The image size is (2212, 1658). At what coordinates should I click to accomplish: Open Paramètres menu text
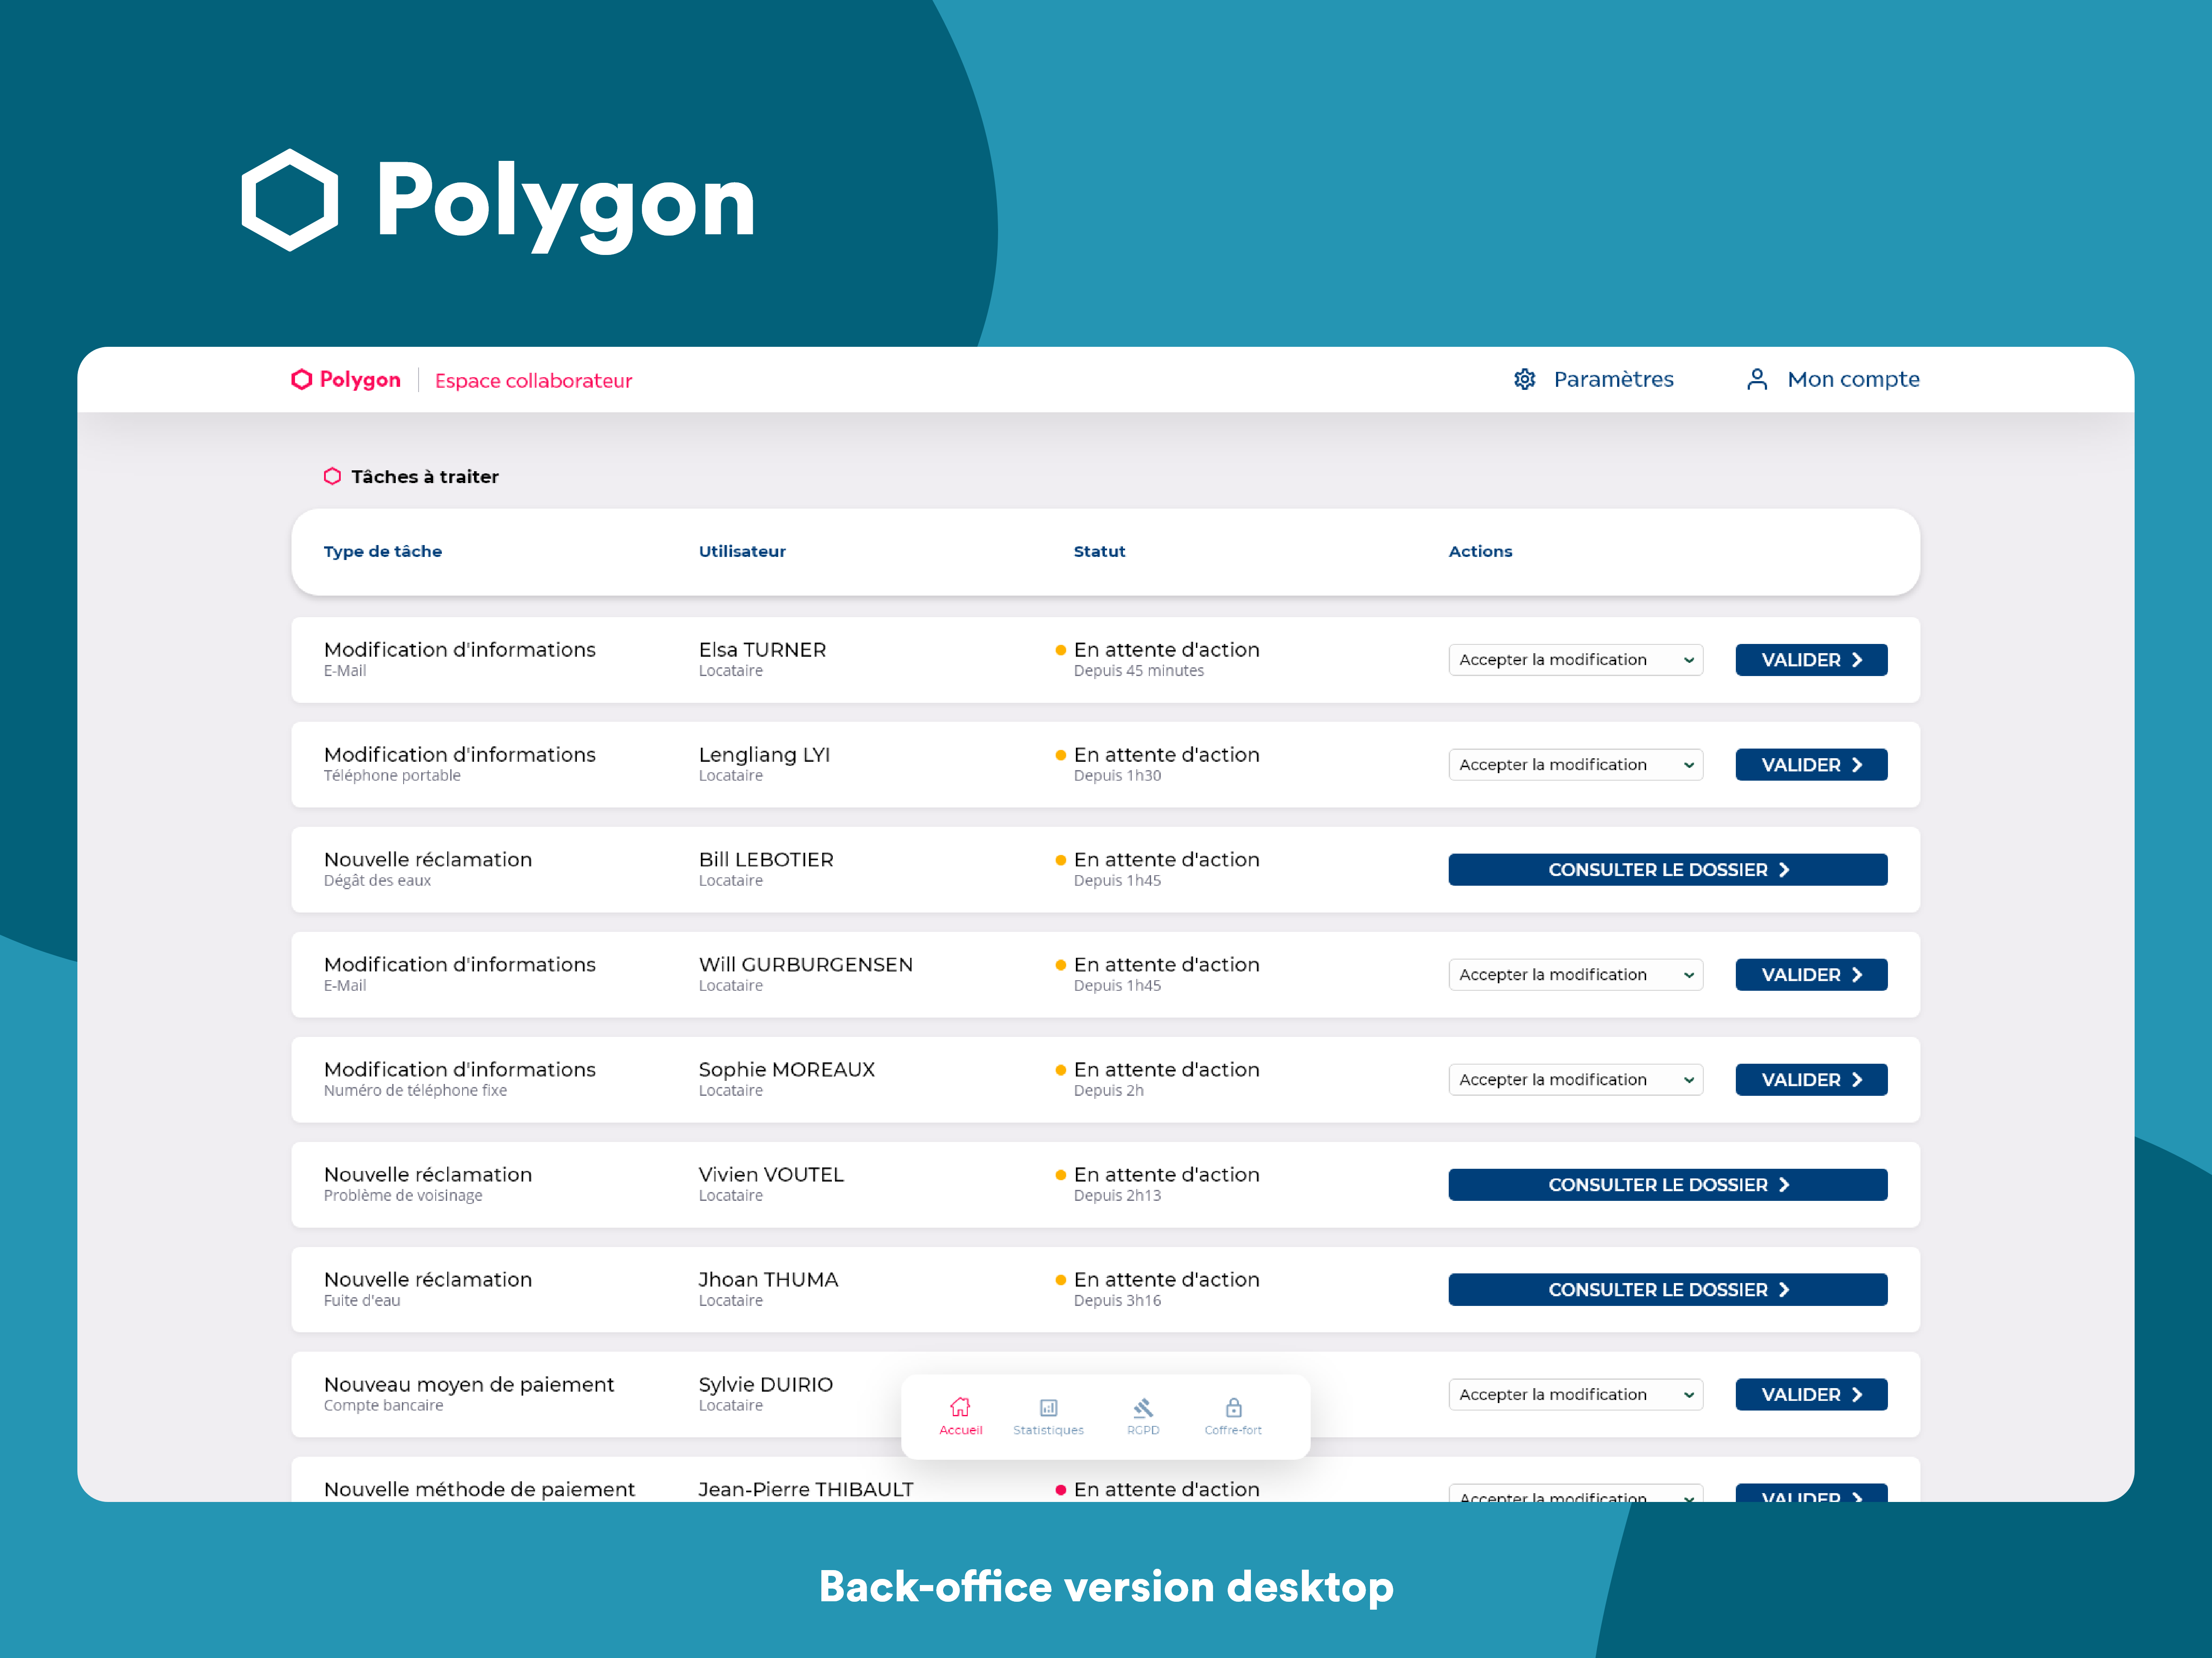(1613, 379)
